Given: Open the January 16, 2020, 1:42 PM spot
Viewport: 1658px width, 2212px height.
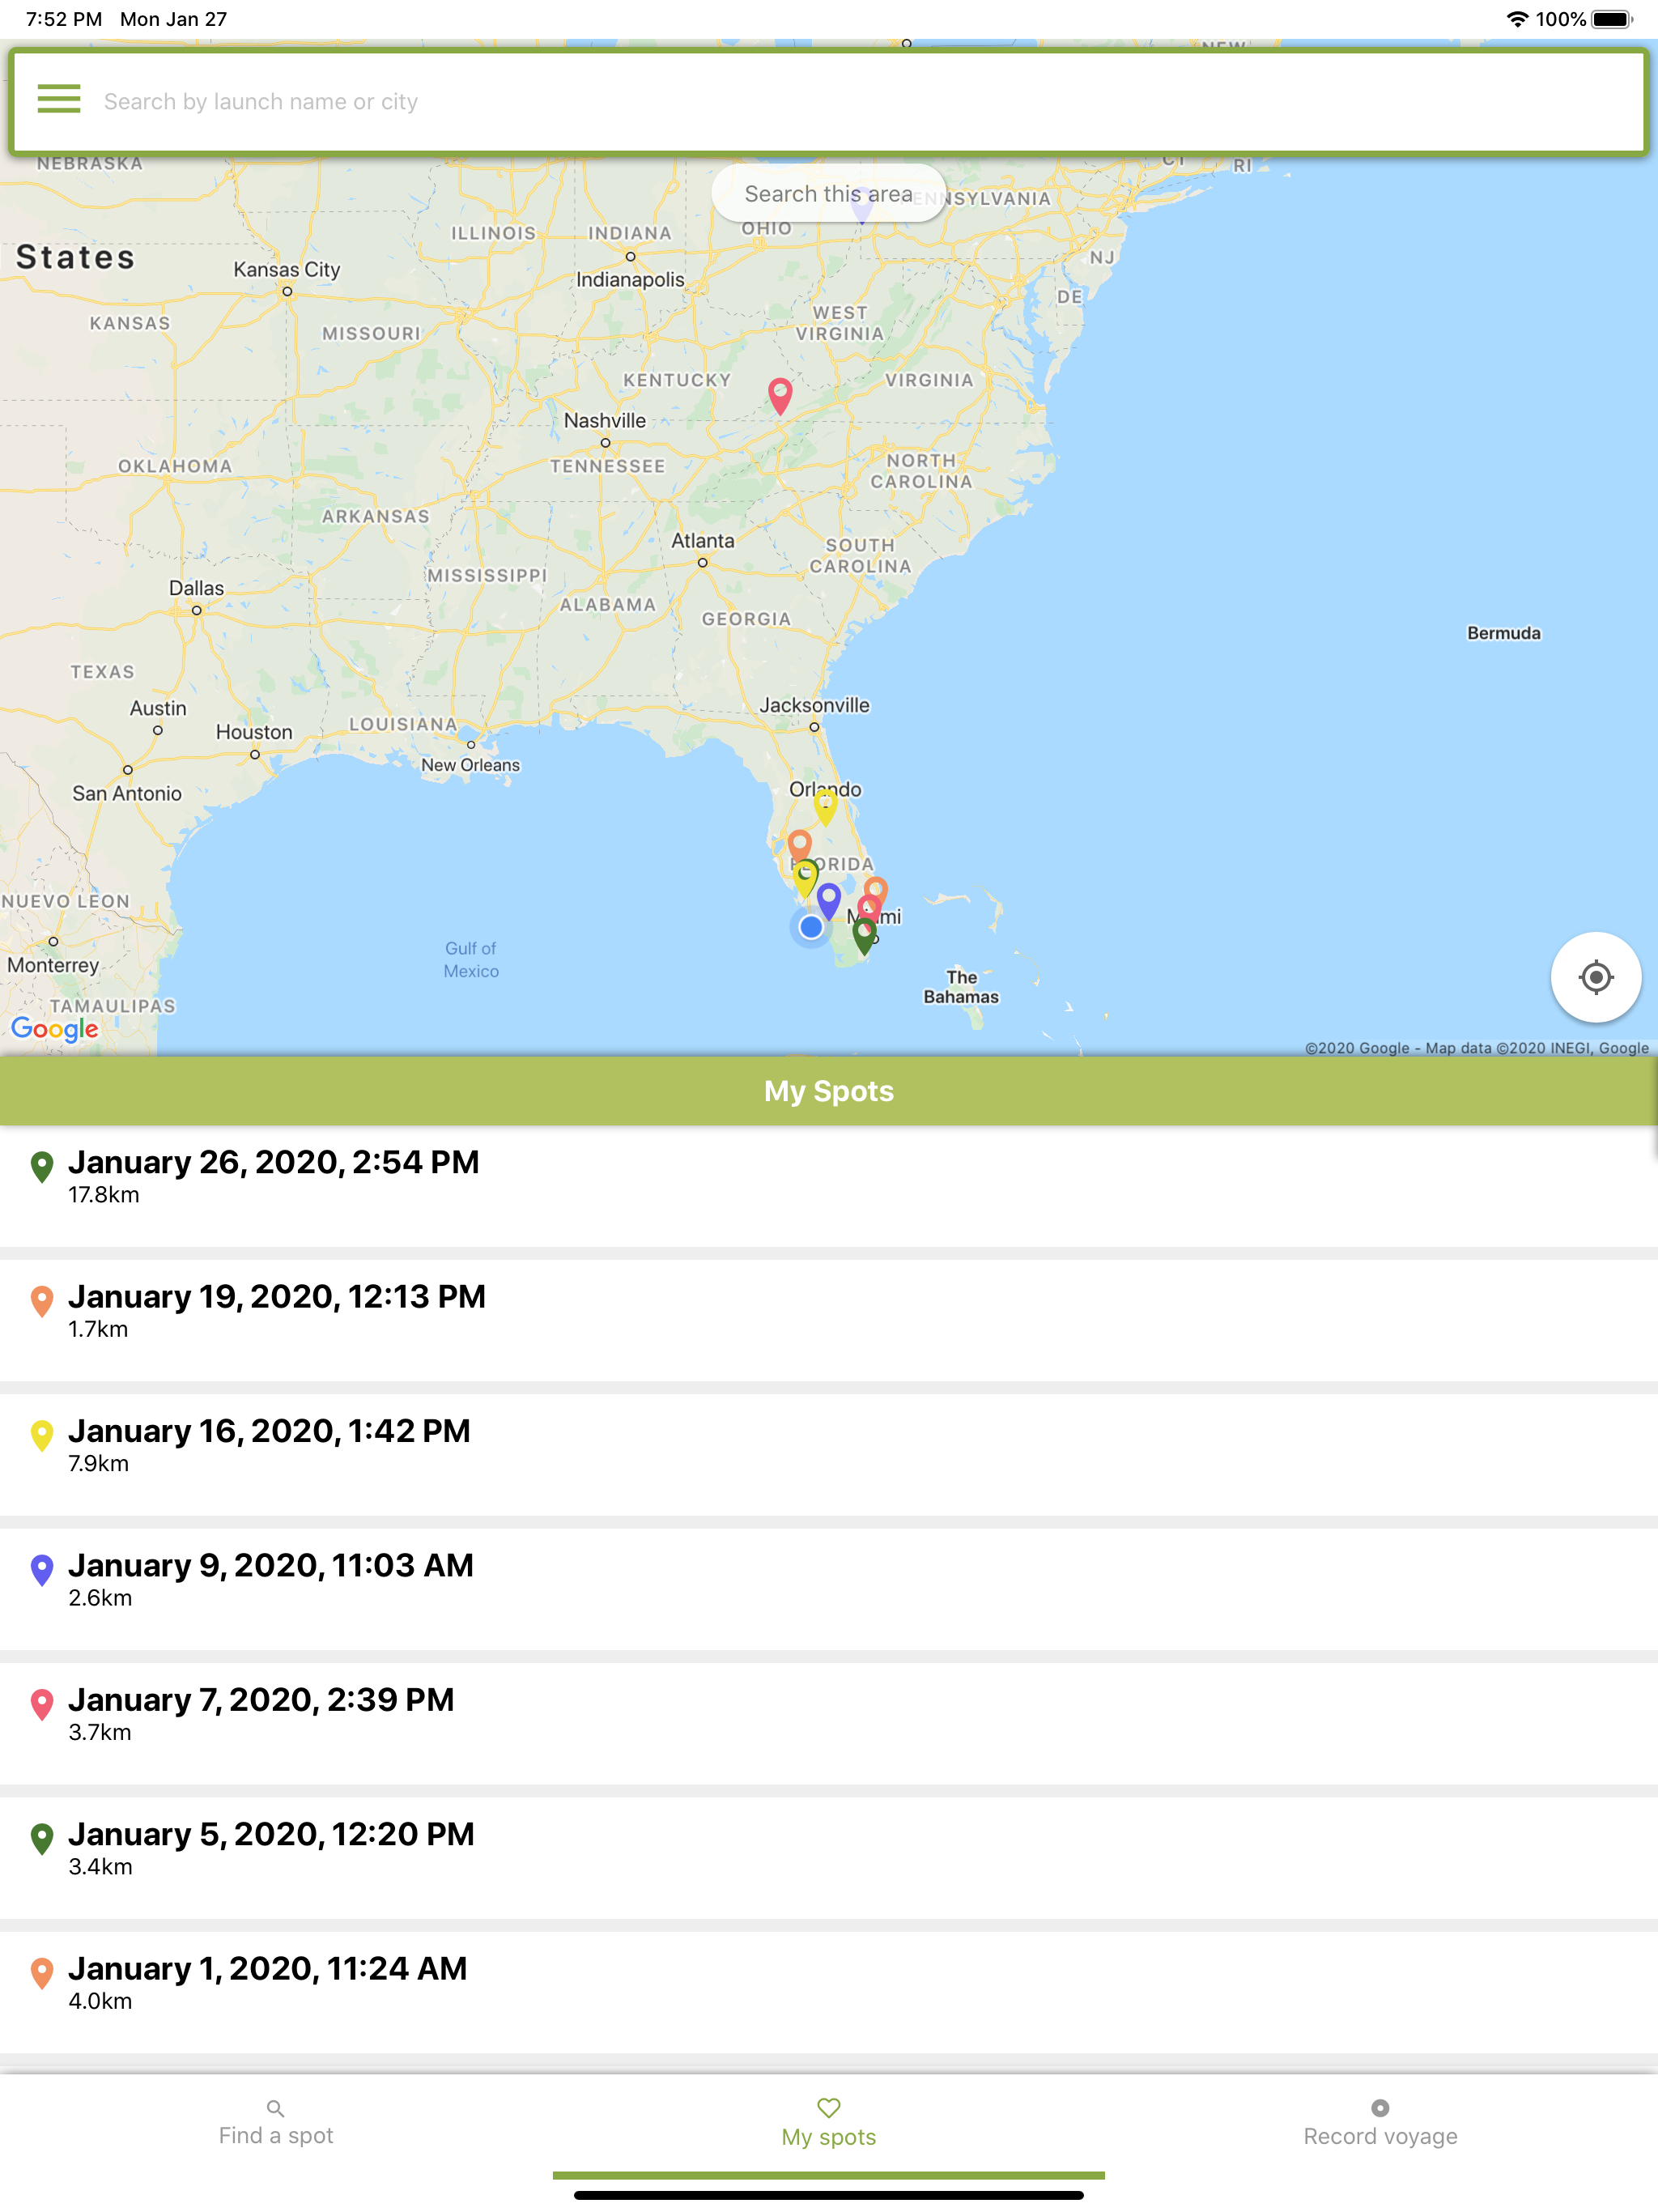Looking at the screenshot, I should [829, 1455].
